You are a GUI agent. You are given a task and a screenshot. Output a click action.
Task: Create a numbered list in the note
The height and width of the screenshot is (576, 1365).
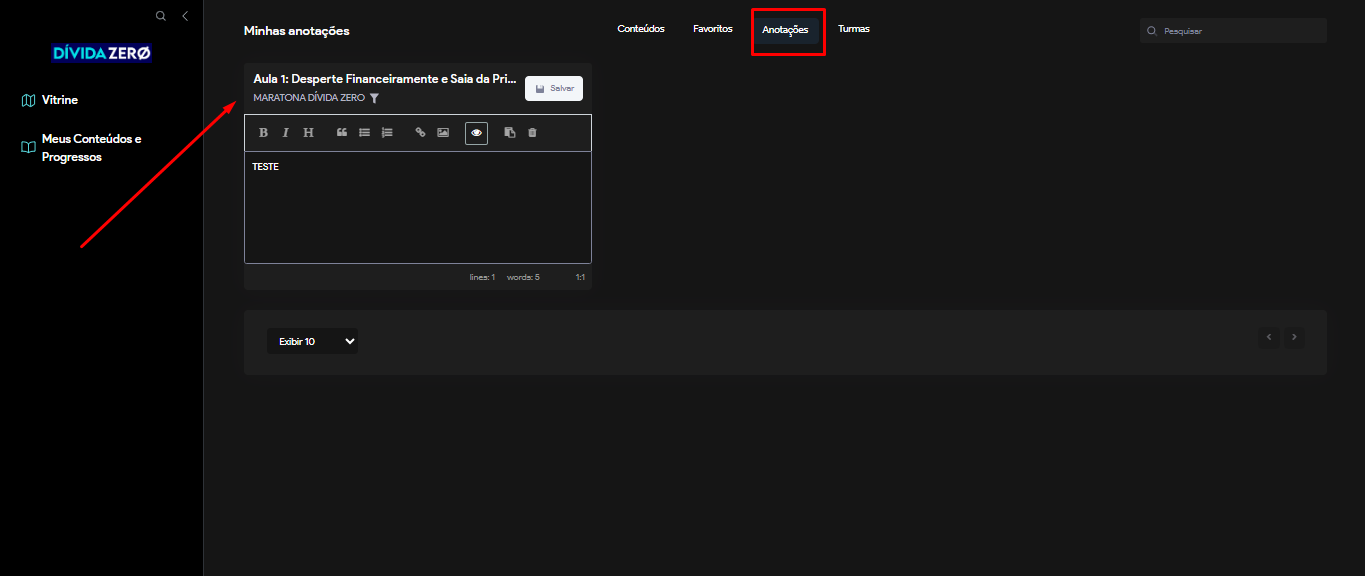tap(387, 133)
